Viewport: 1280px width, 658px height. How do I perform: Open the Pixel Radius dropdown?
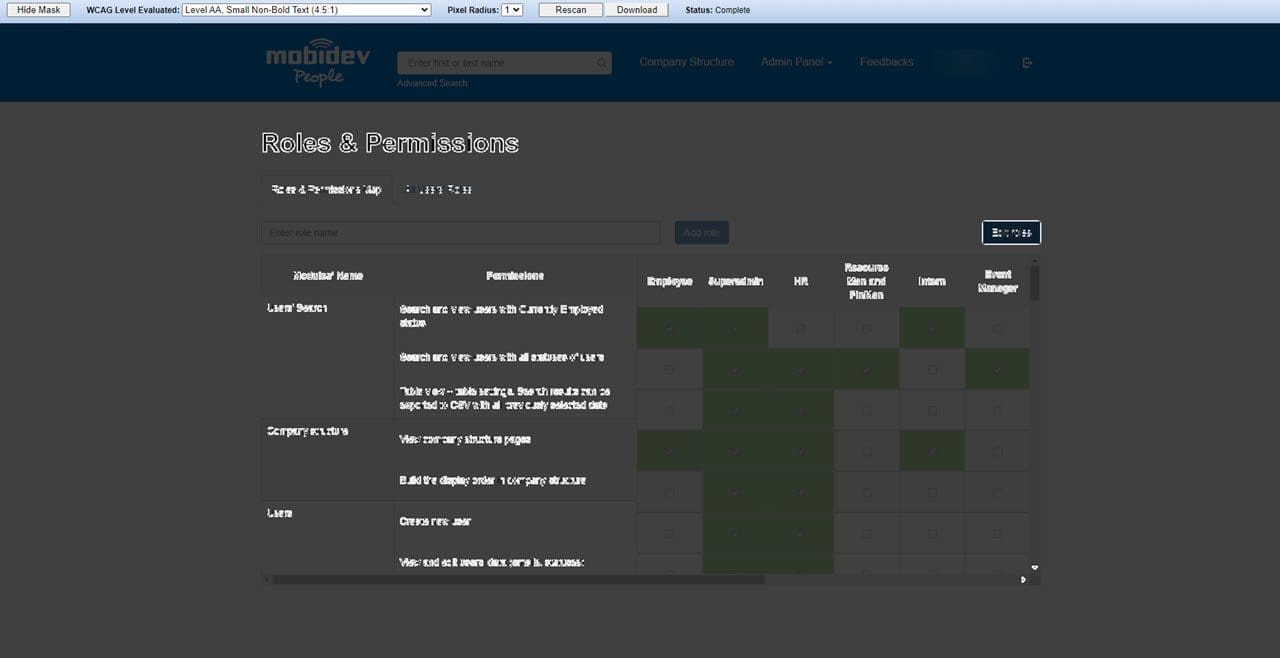click(x=512, y=10)
